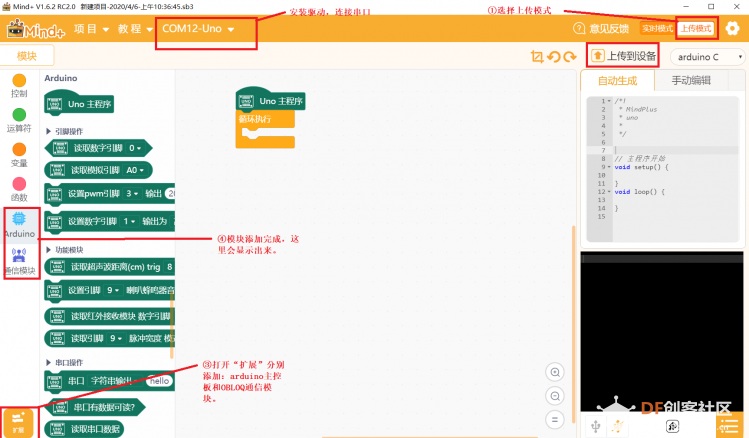Pick the Uno 主程序 block in the palette
The height and width of the screenshot is (438, 749).
[79, 104]
